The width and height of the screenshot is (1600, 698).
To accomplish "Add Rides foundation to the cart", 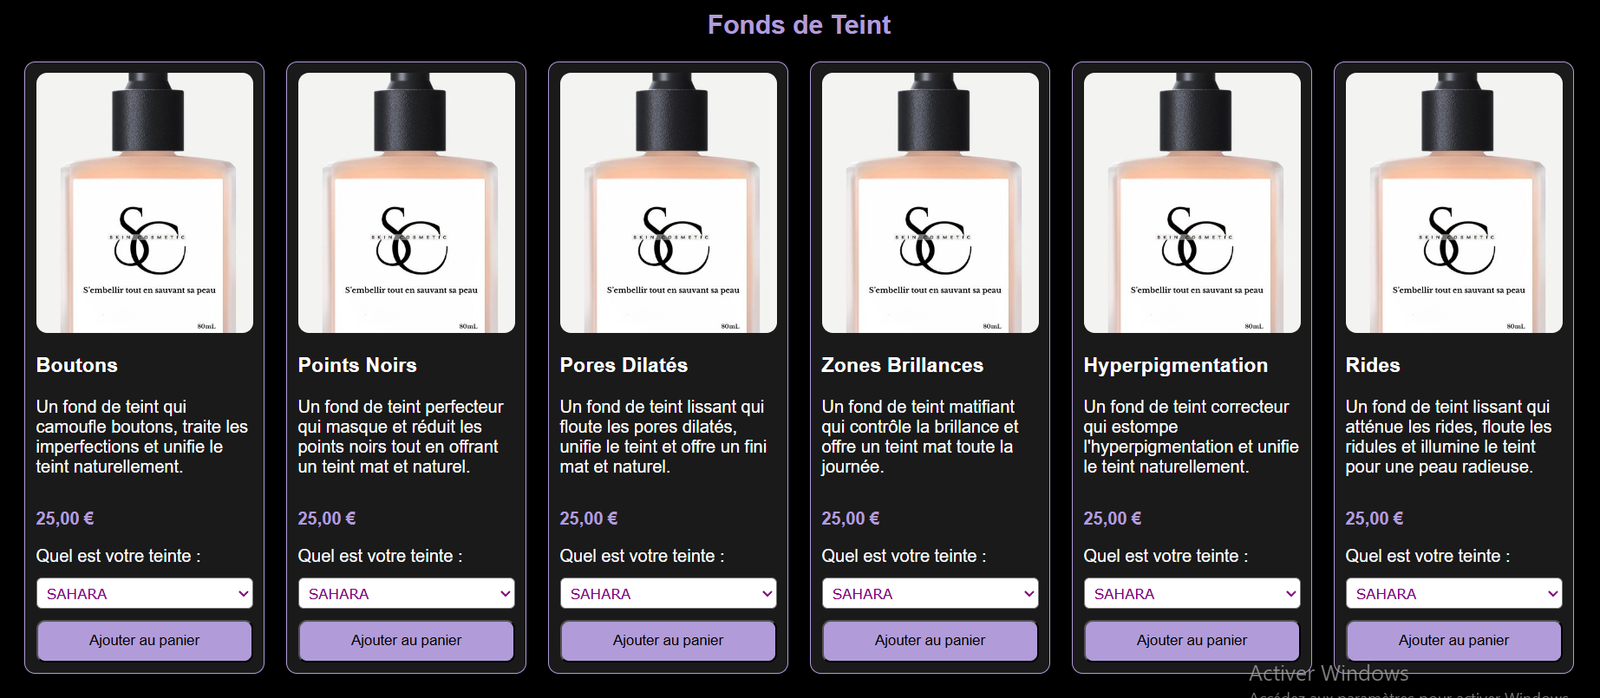I will pyautogui.click(x=1454, y=640).
